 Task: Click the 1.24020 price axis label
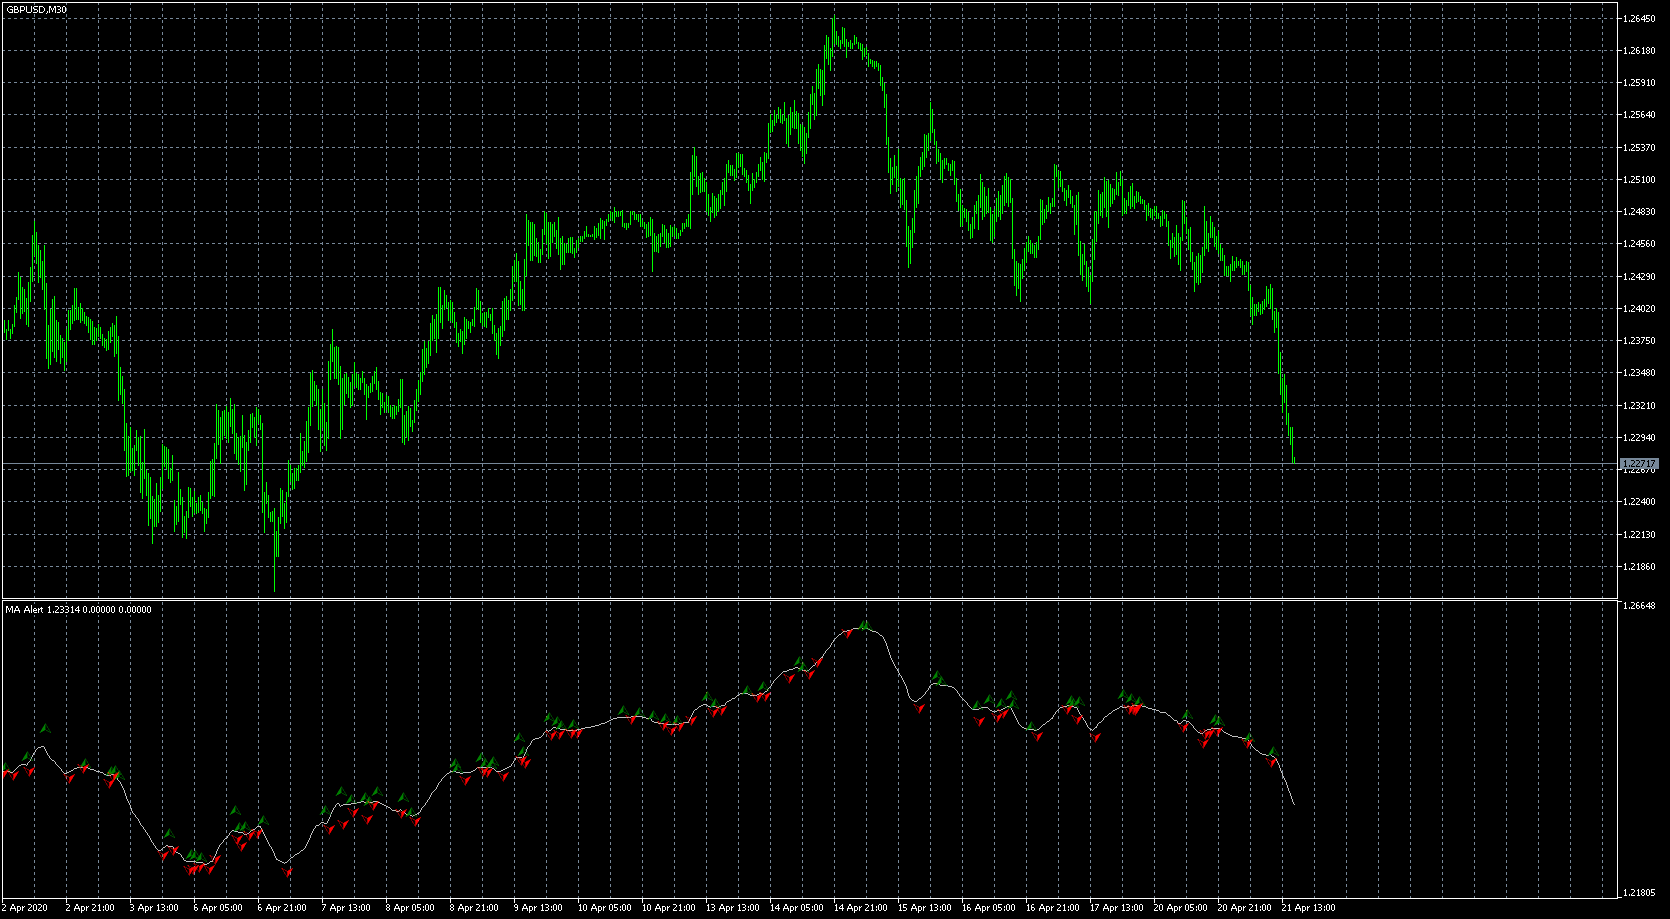1640,309
